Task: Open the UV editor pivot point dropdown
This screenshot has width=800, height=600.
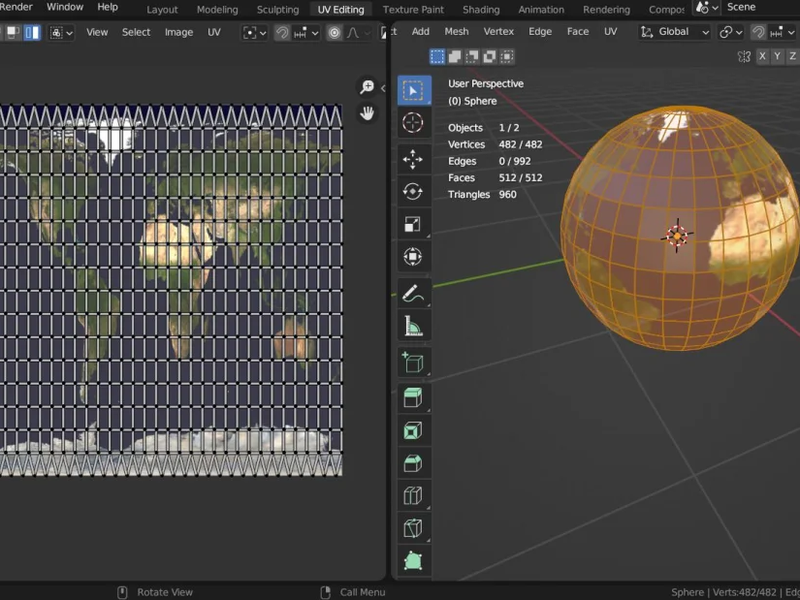Action: 254,33
